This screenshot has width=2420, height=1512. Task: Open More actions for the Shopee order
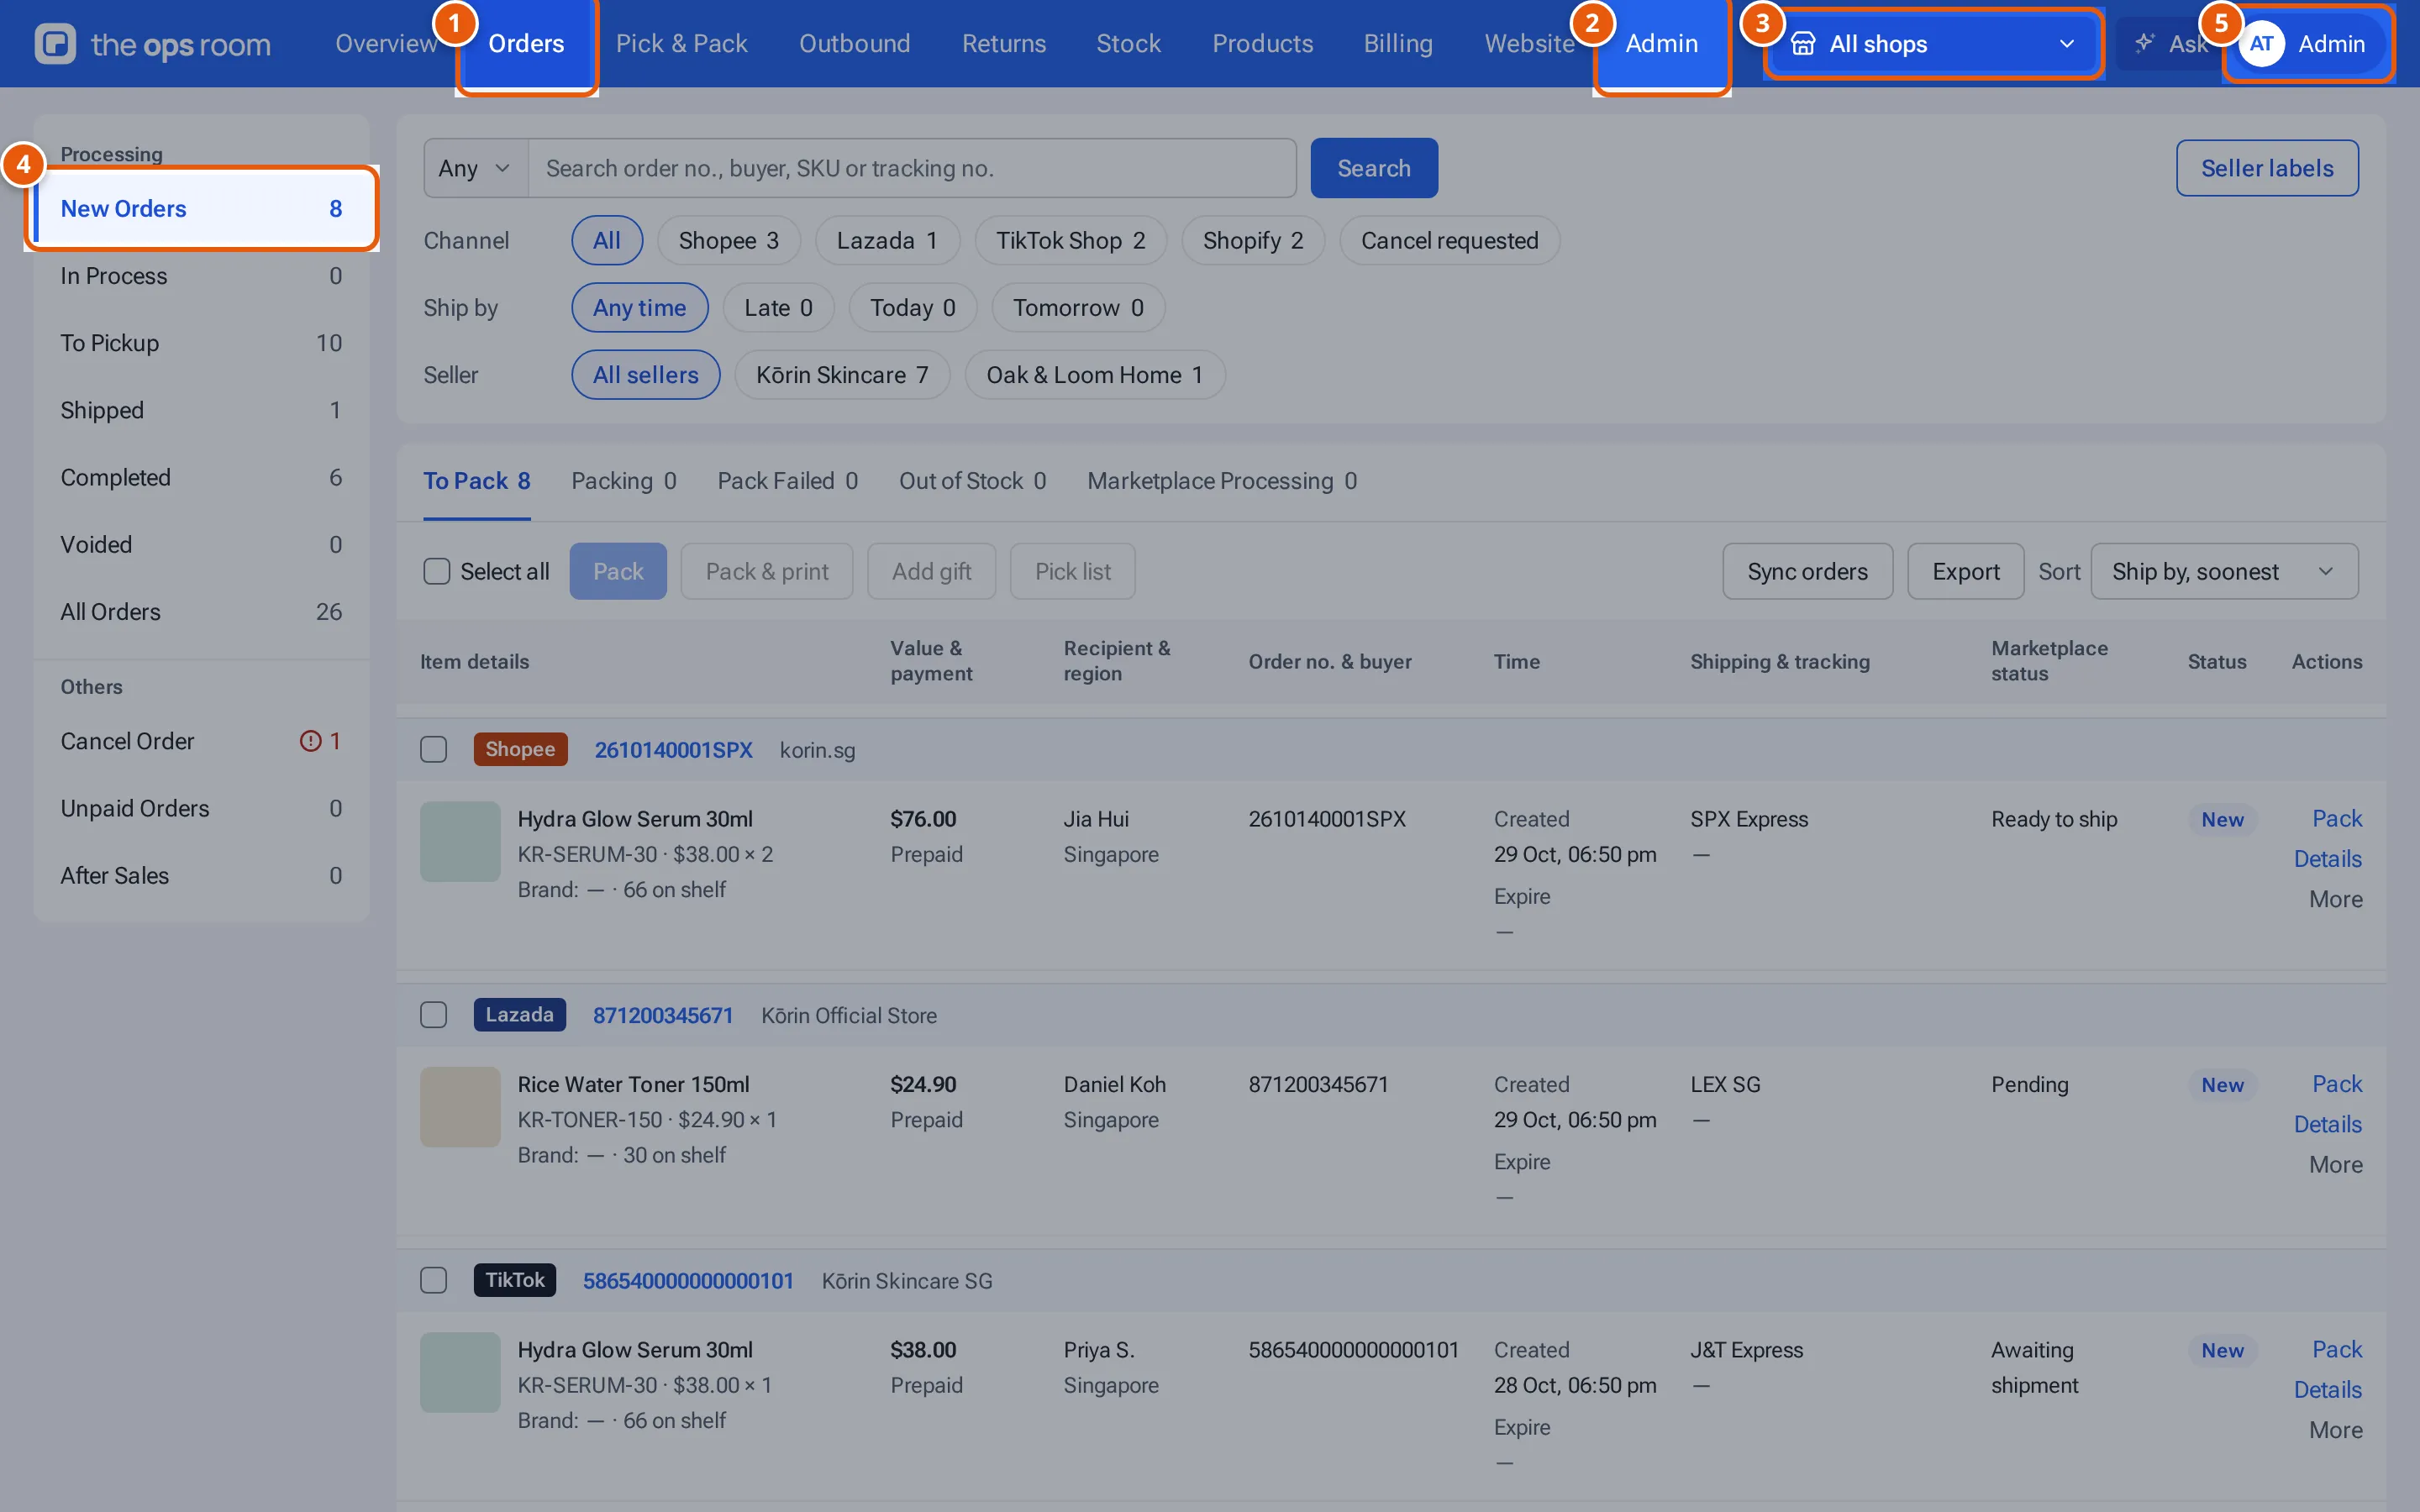2335,899
